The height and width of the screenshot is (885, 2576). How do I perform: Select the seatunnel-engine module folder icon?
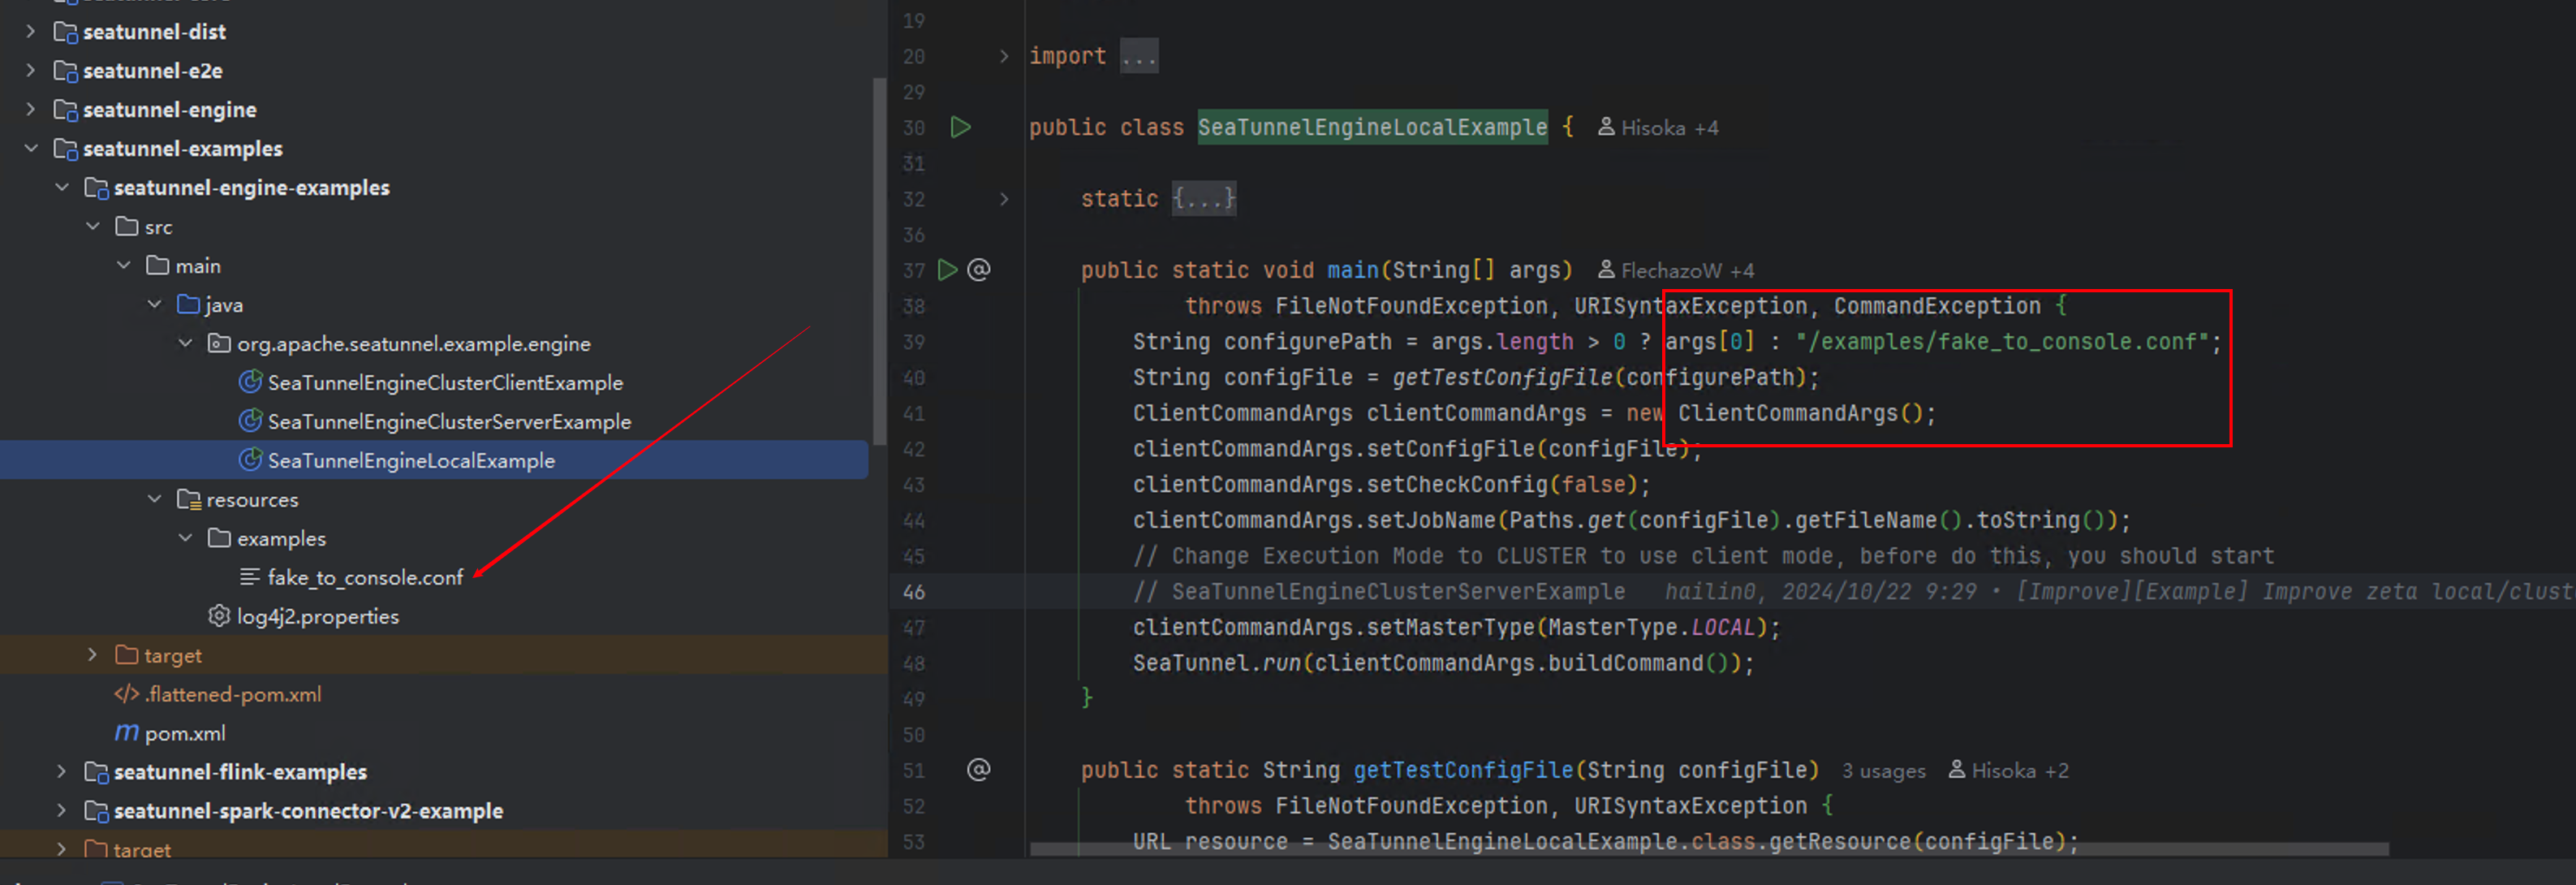(66, 110)
